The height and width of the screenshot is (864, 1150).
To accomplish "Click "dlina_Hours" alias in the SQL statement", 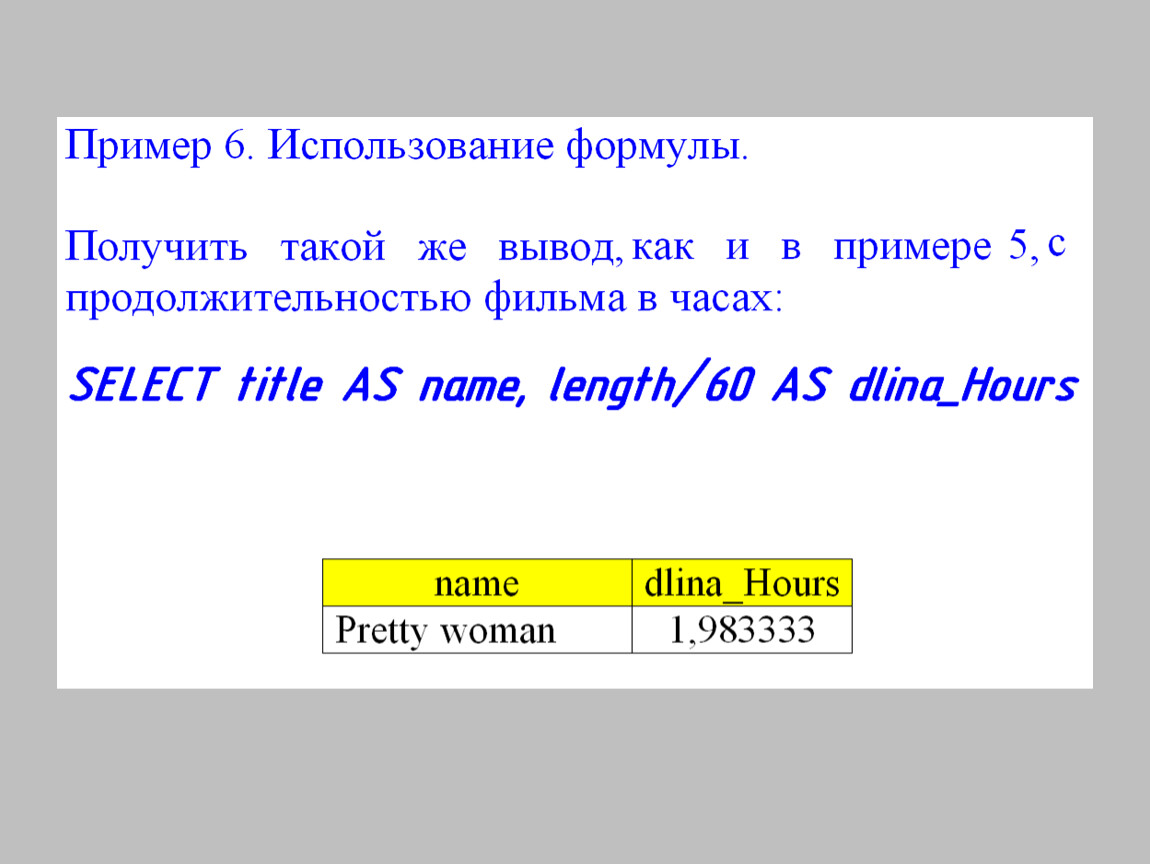I will (962, 386).
